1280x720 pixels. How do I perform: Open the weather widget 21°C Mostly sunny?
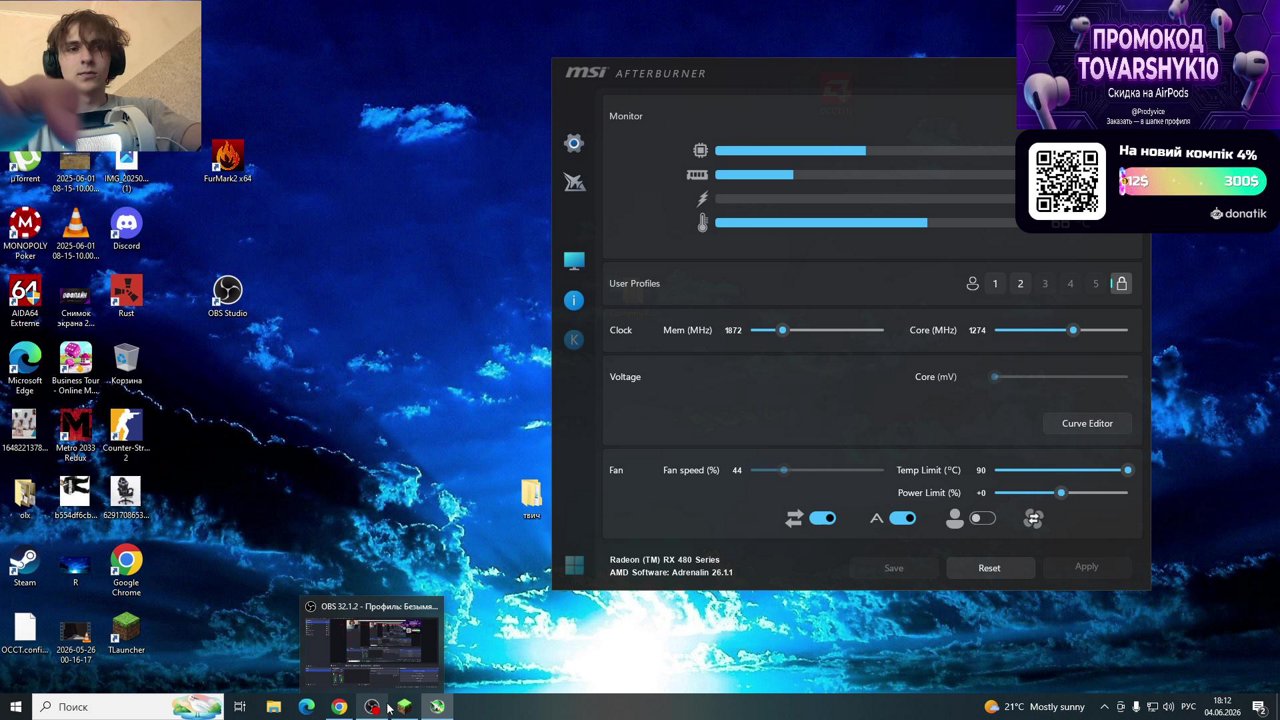click(x=1034, y=707)
